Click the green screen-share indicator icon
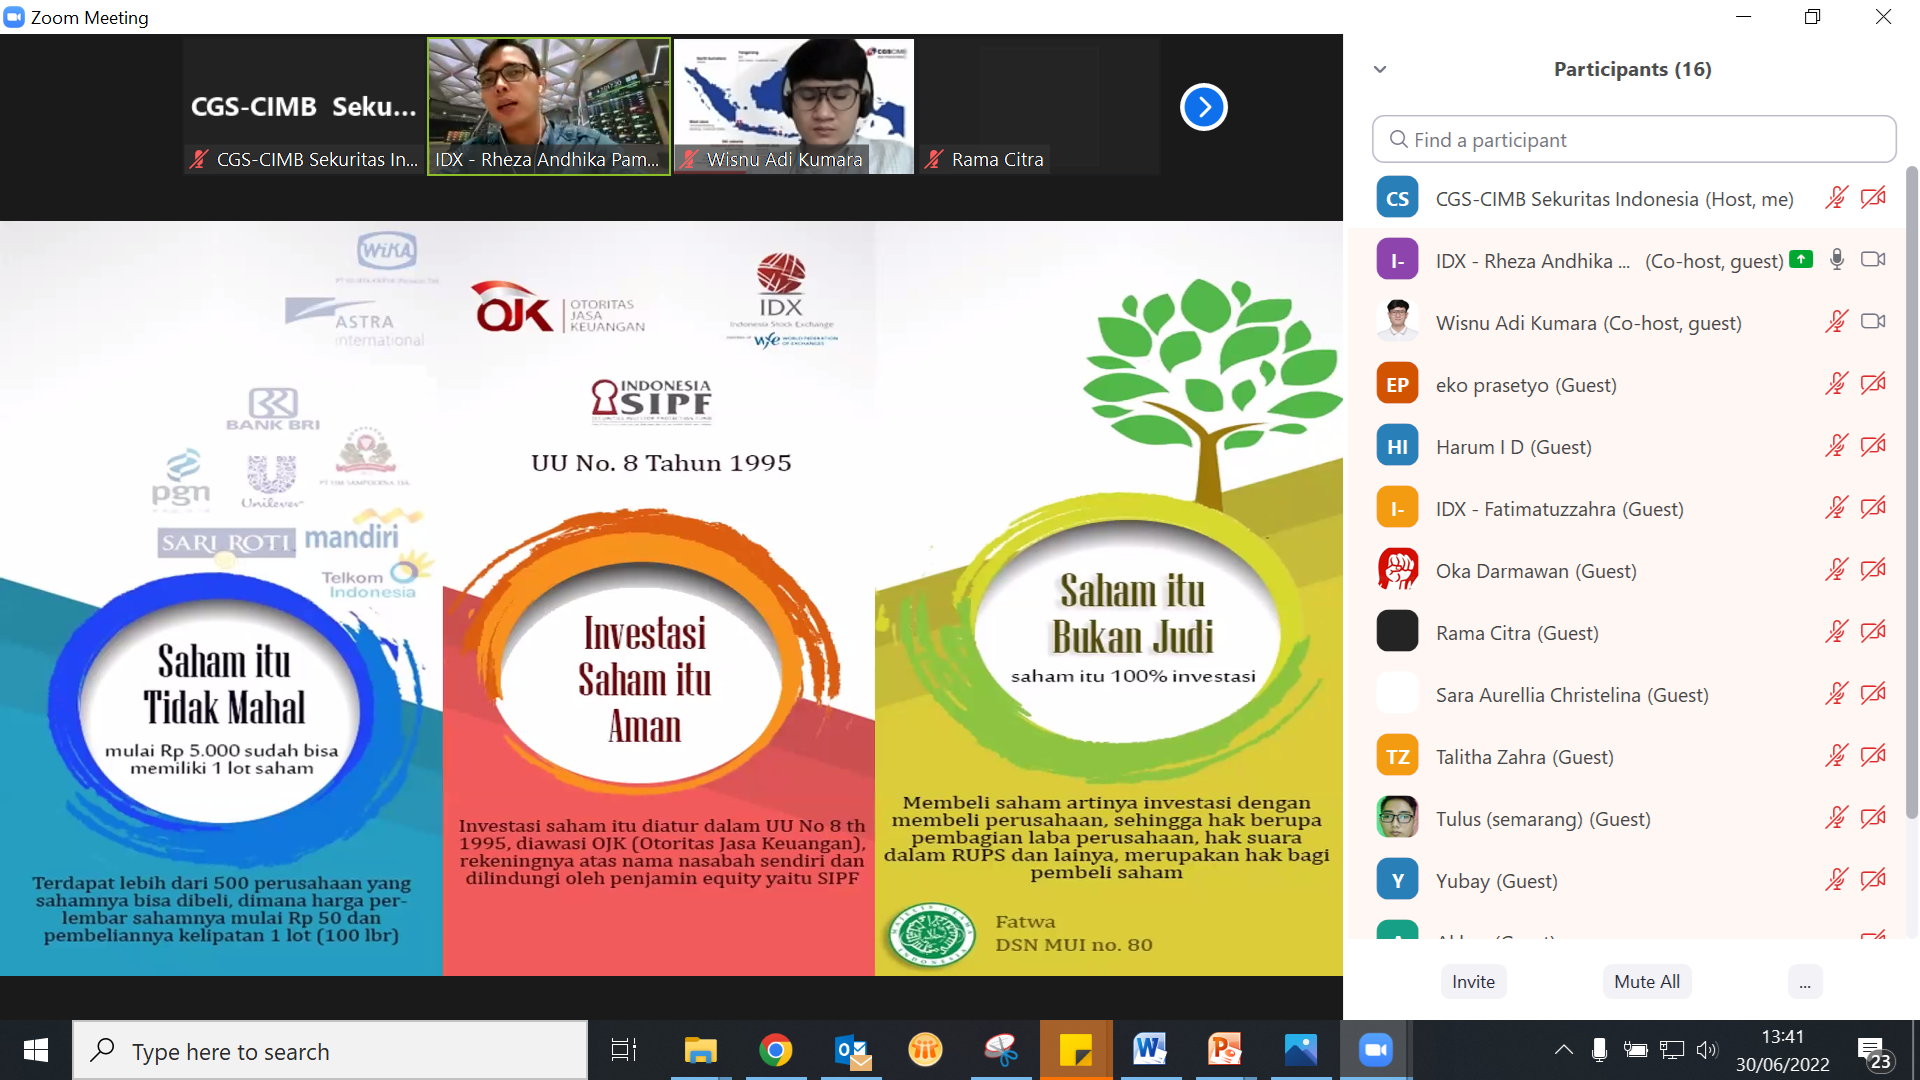1920x1080 pixels. 1800,259
